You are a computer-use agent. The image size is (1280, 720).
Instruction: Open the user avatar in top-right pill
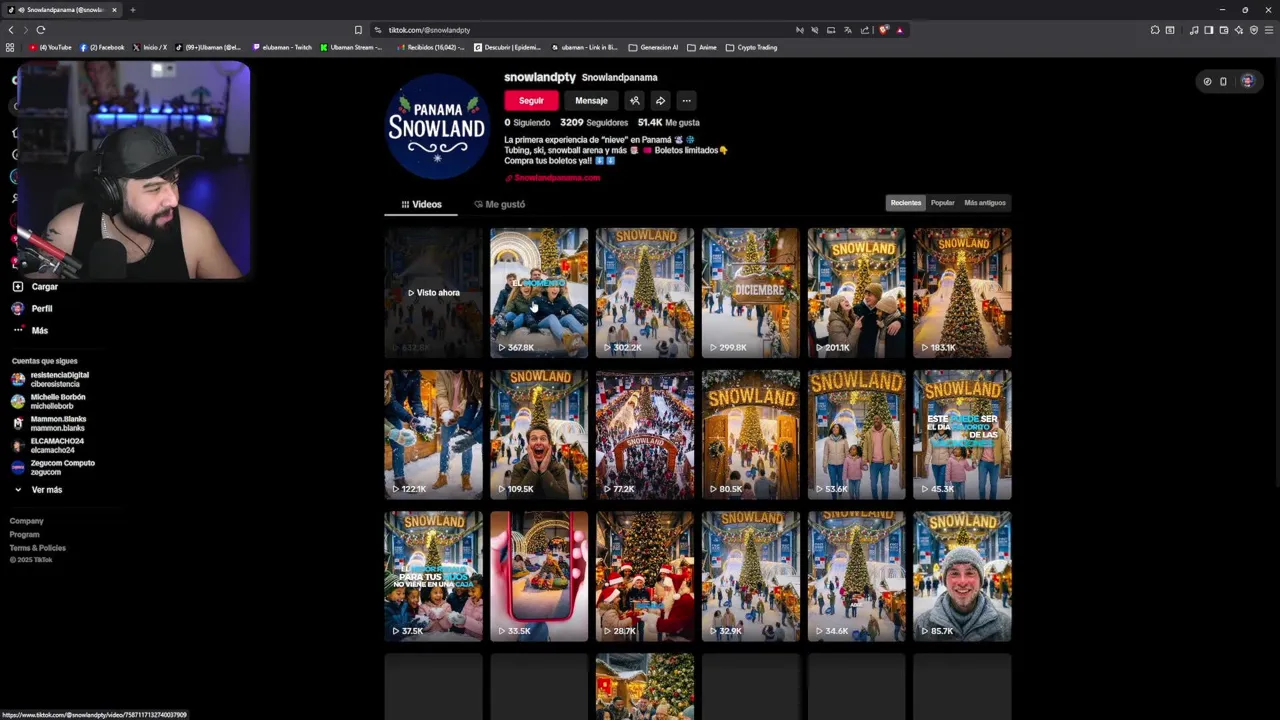click(1247, 81)
